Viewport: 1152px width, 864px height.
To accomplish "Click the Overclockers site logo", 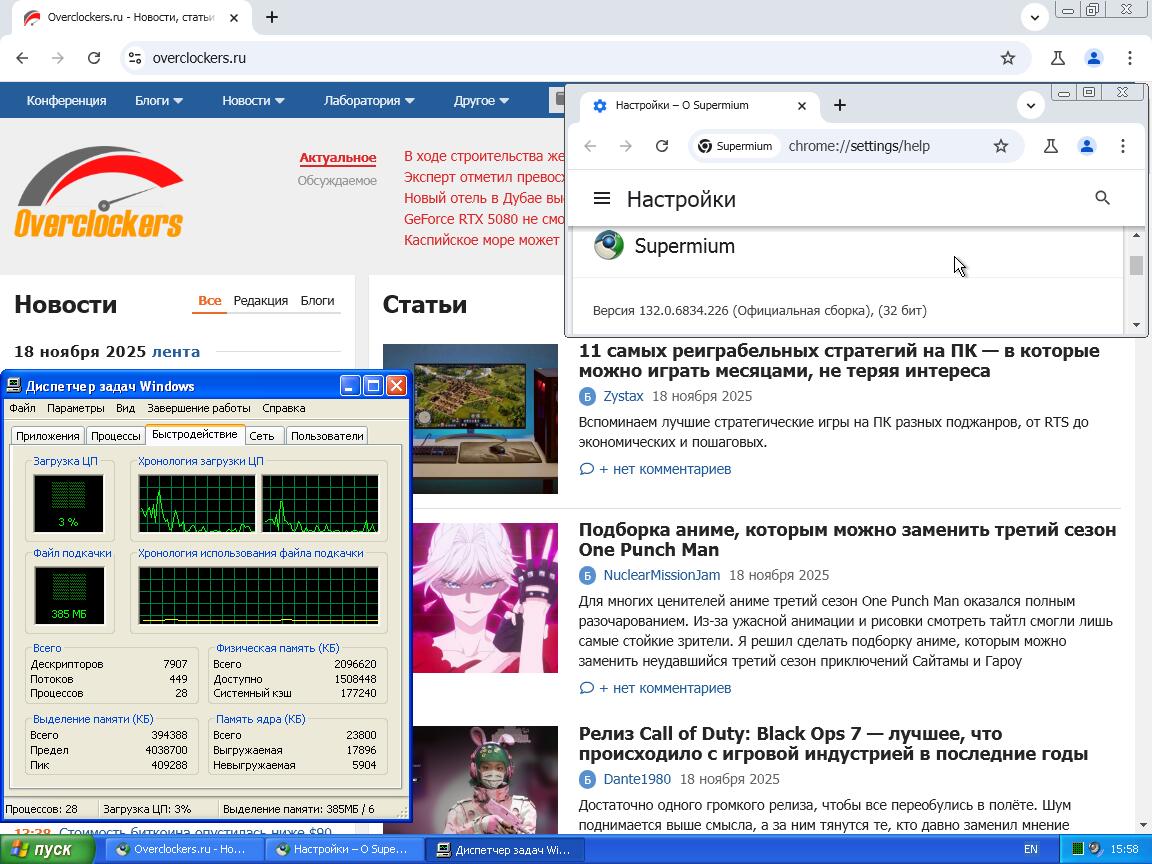I will click(x=99, y=192).
